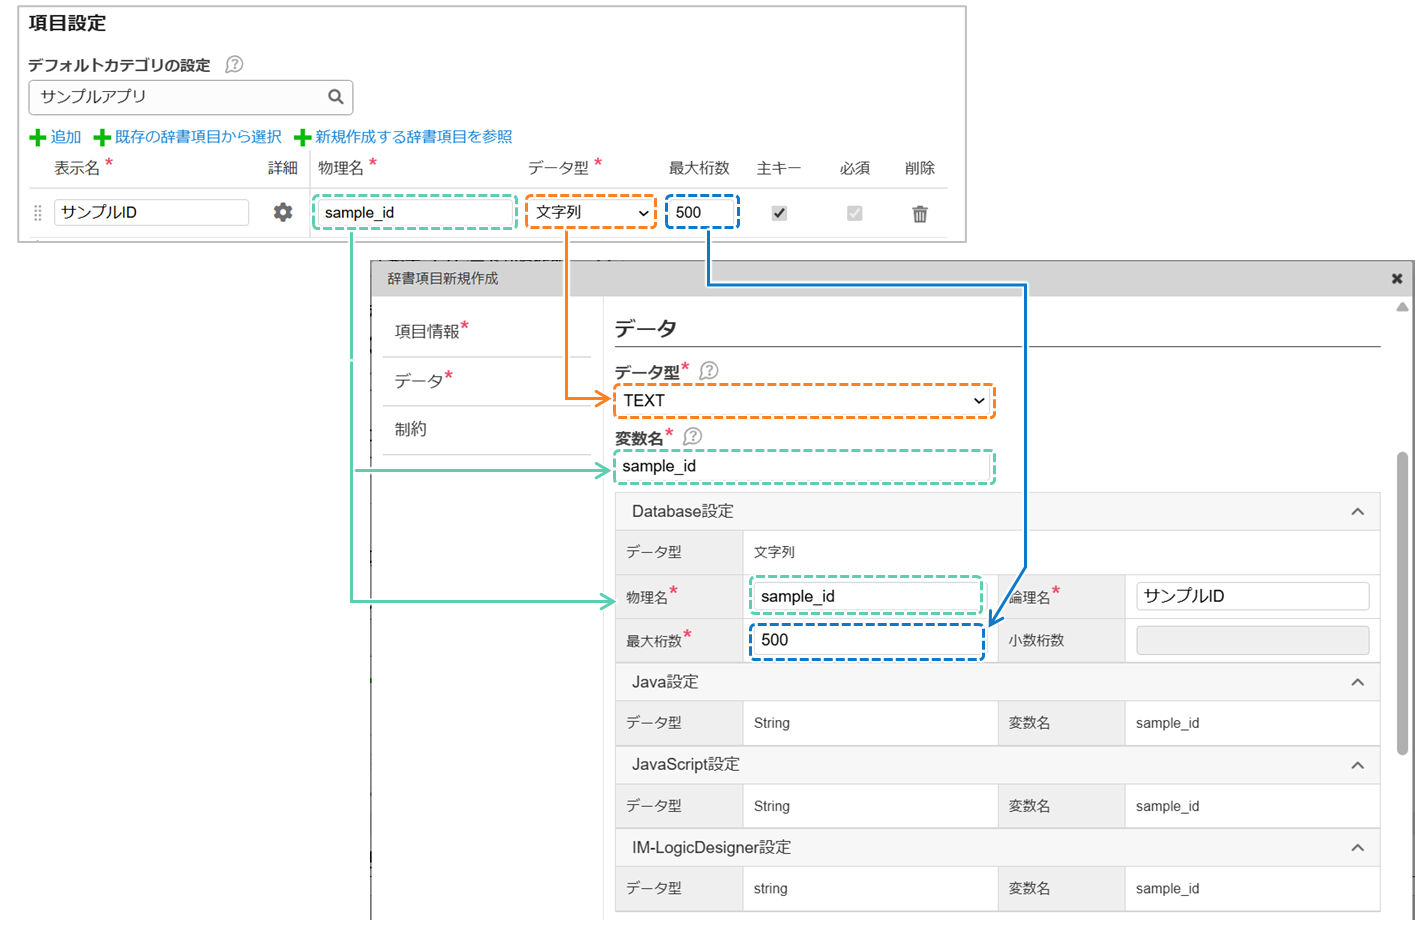Close the 辞書項目新規作成 dialog
The height and width of the screenshot is (927, 1425).
(x=1397, y=279)
